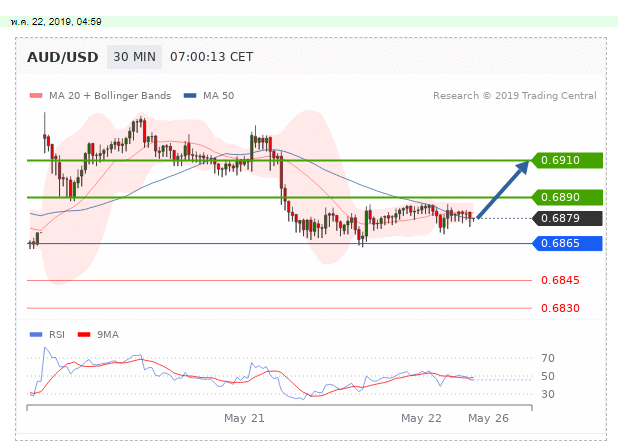Click the 9MA legend label
The image size is (618, 447).
(x=108, y=335)
